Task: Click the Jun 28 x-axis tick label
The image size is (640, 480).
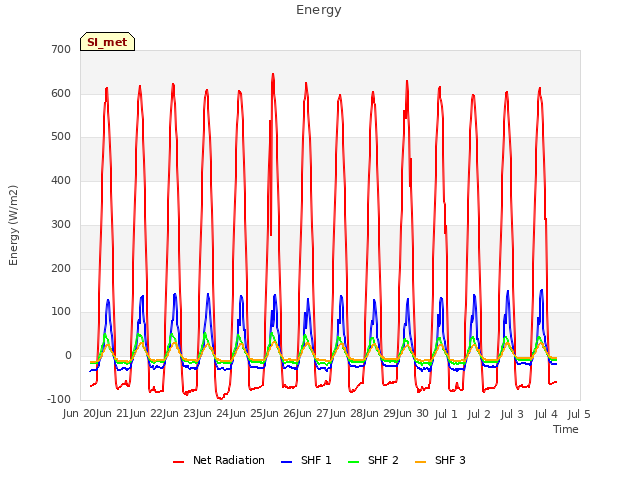Action: tap(347, 414)
